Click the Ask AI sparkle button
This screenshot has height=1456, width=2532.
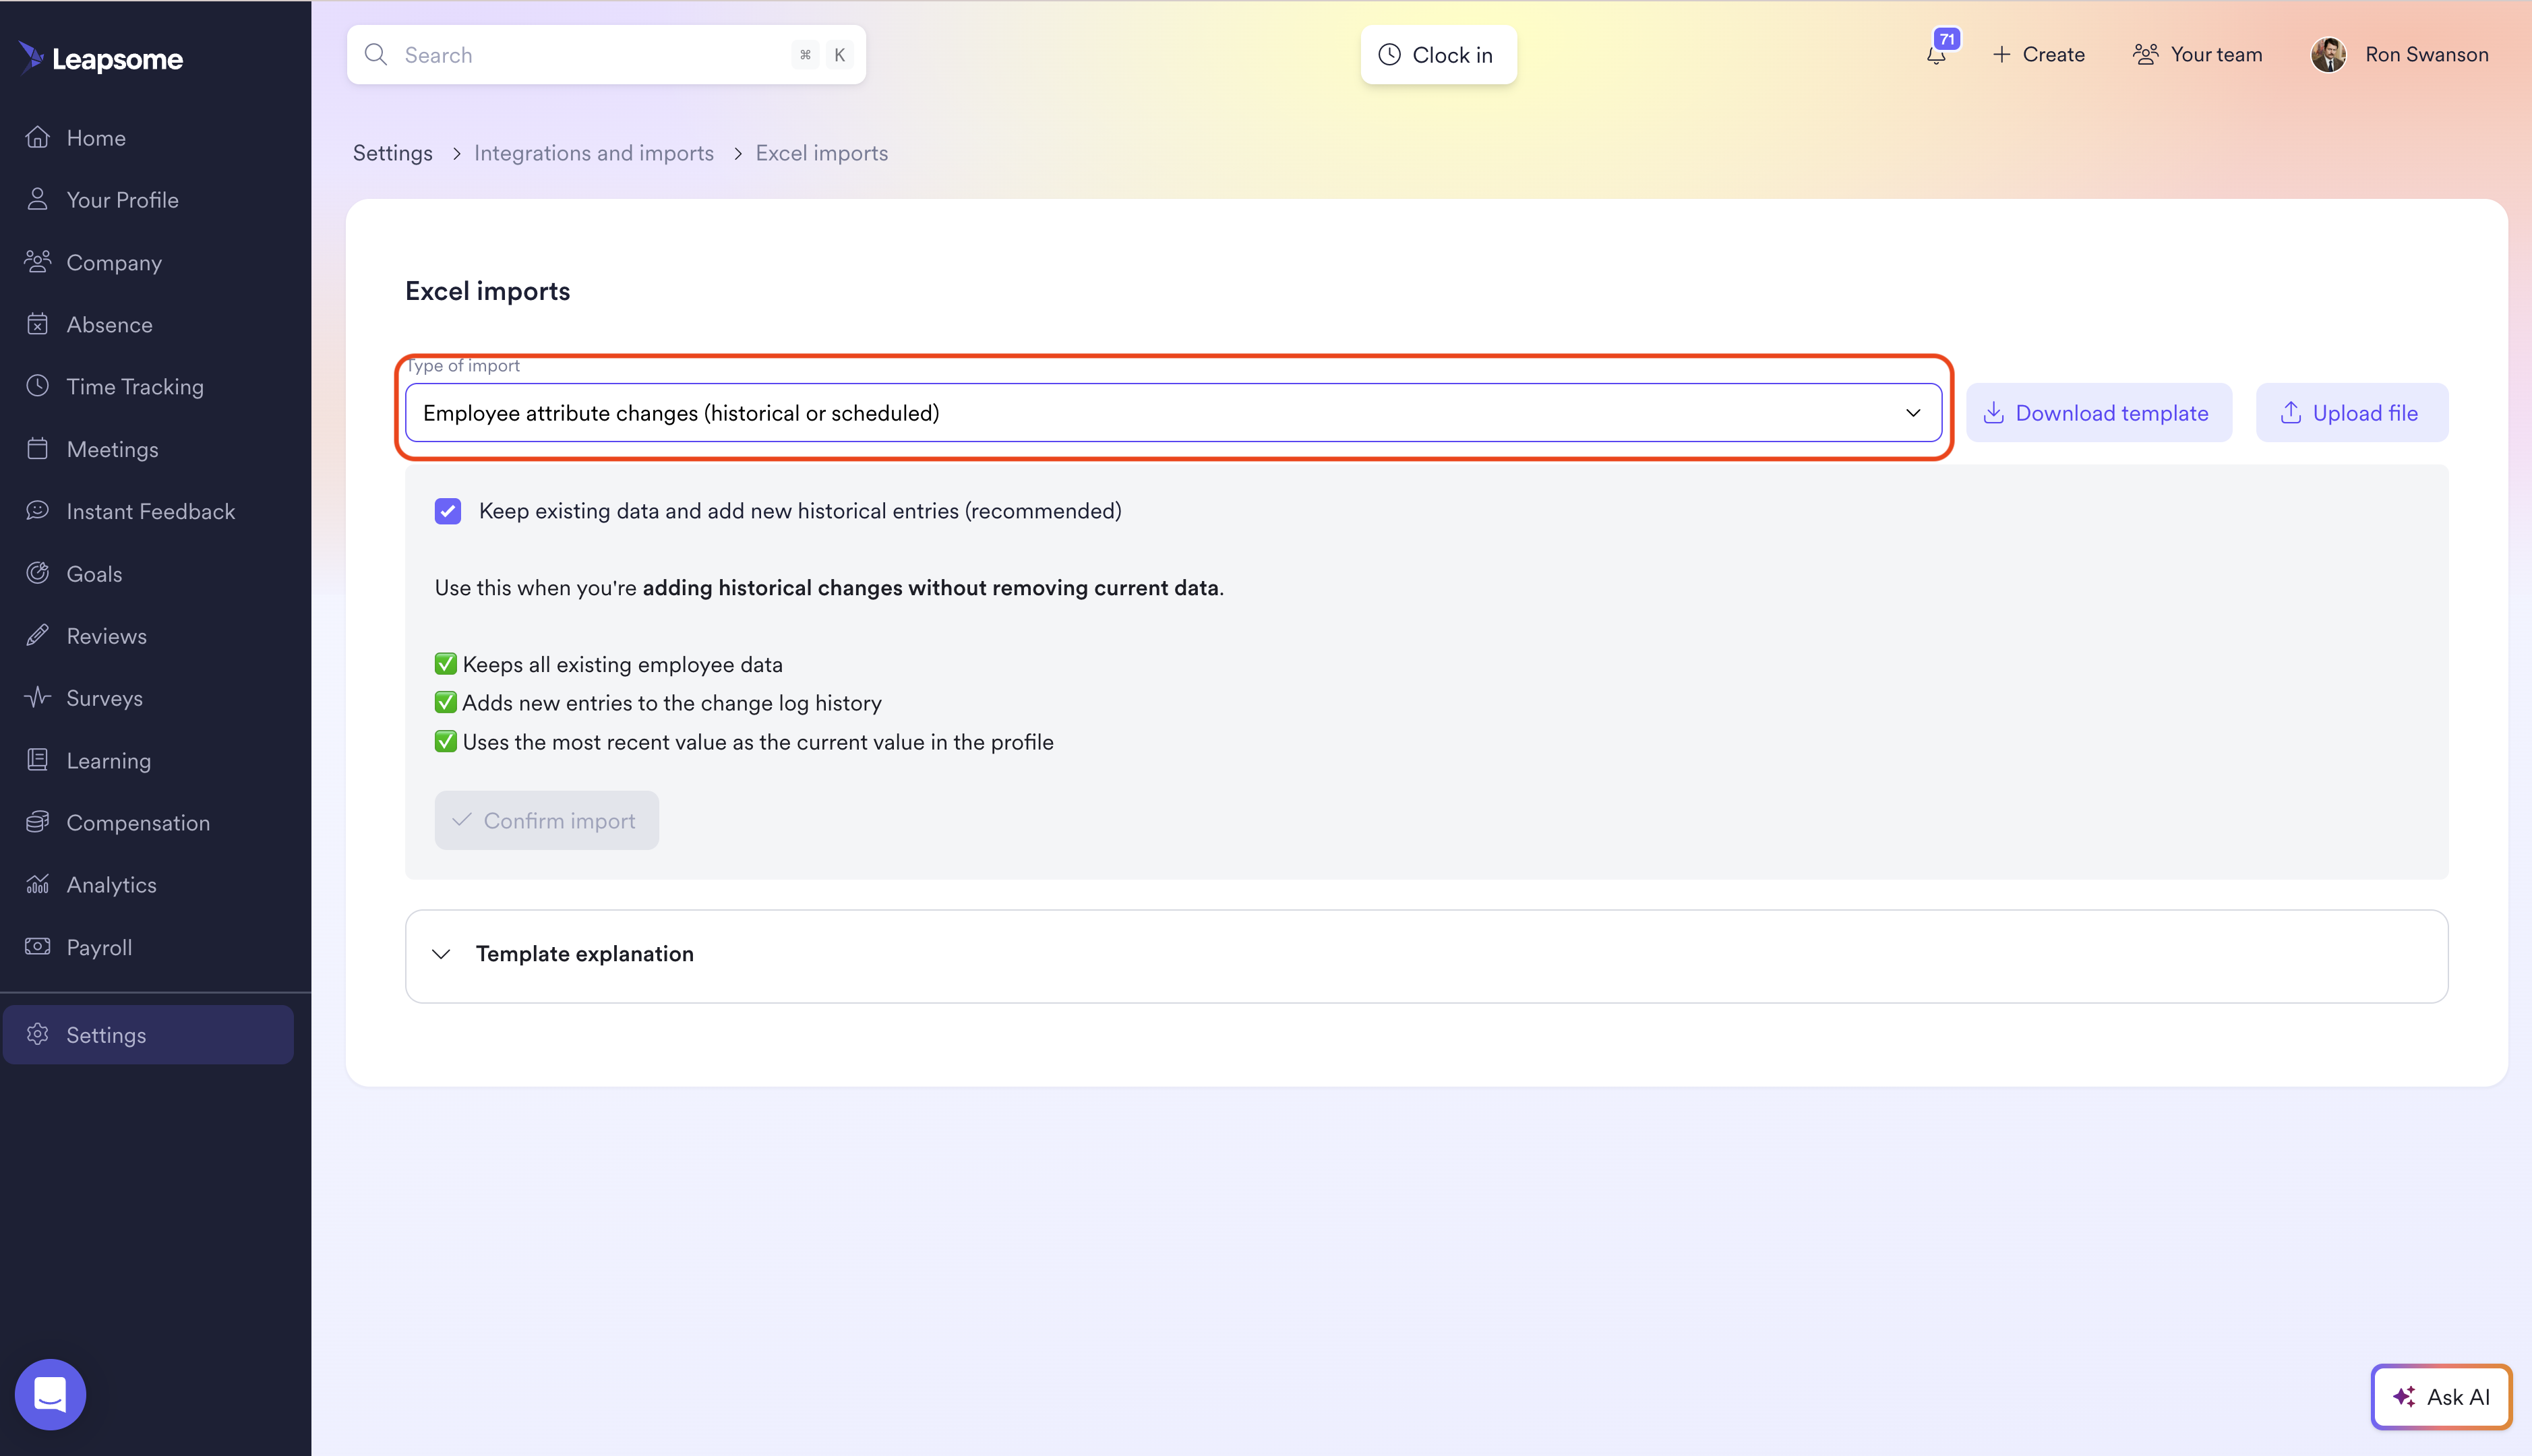(x=2440, y=1396)
